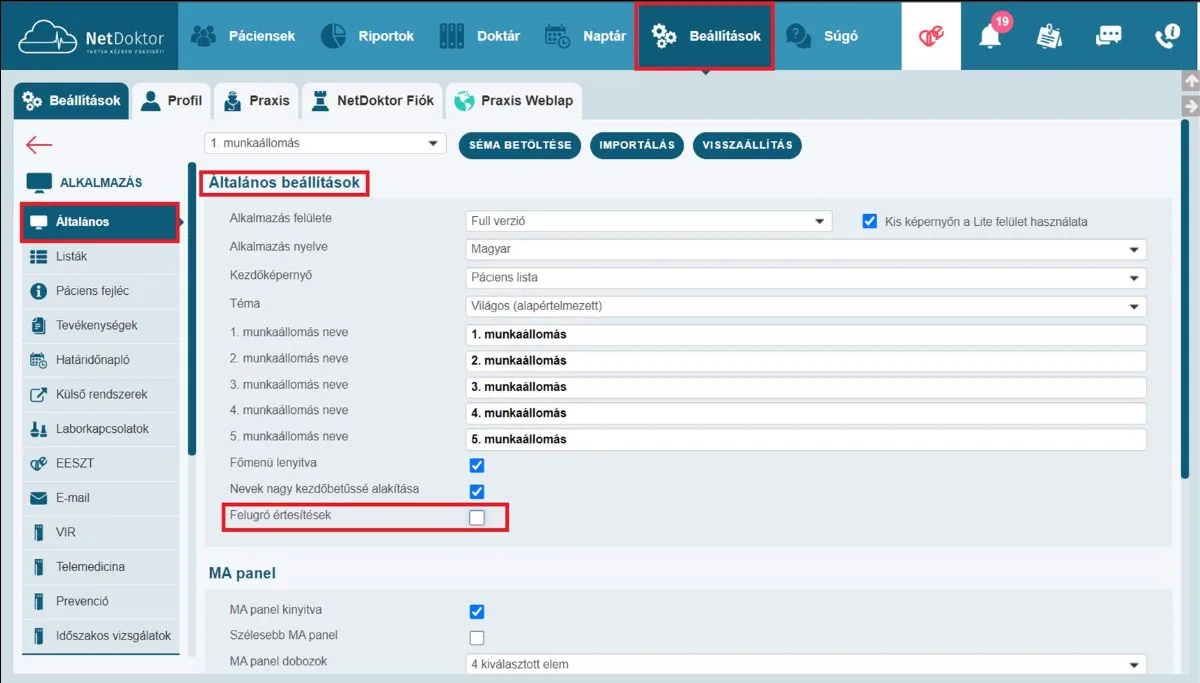Click the SÉMA BETÖLTÉSE button
The width and height of the screenshot is (1200, 683).
(520, 145)
